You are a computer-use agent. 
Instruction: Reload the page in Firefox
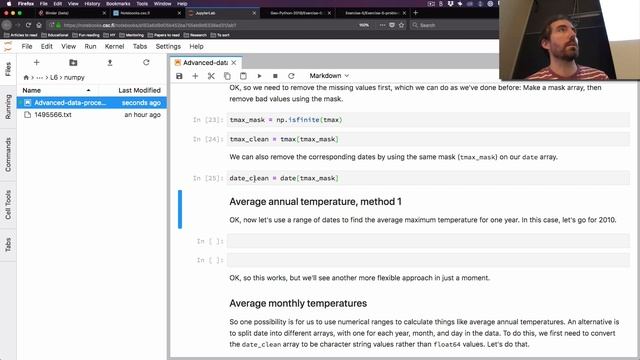(x=28, y=25)
